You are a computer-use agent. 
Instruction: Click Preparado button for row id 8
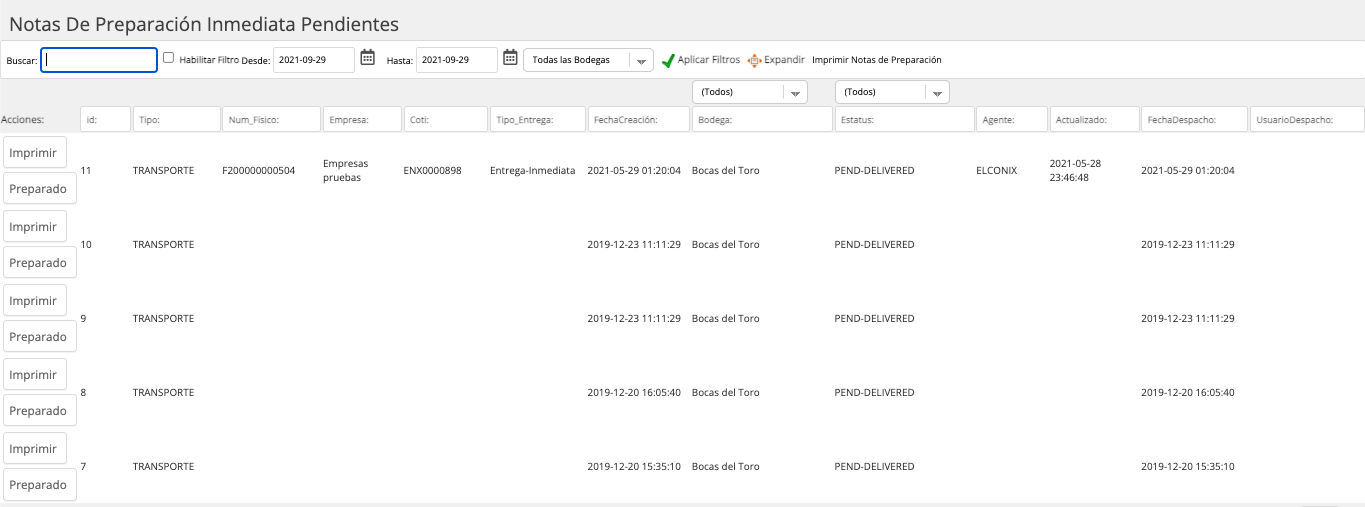39,410
